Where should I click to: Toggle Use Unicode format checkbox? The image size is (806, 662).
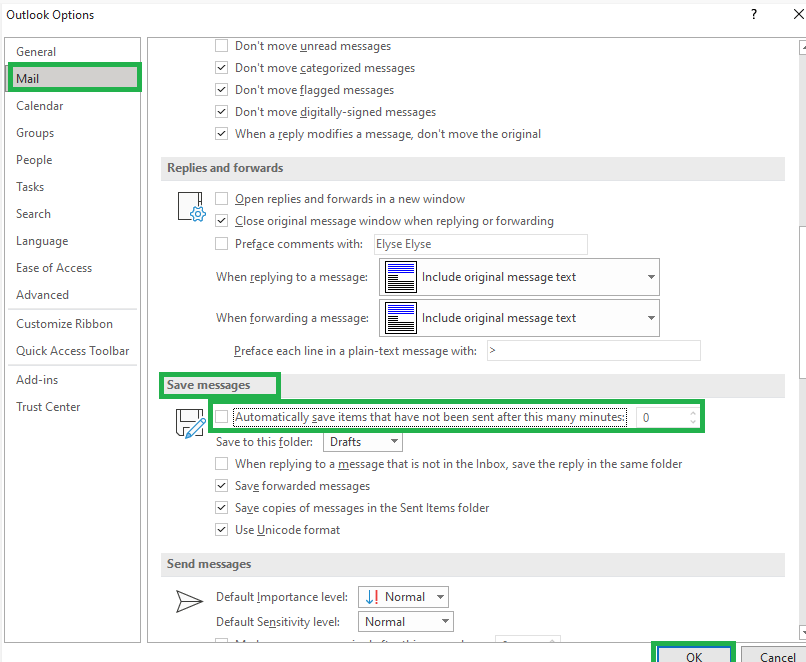point(222,529)
